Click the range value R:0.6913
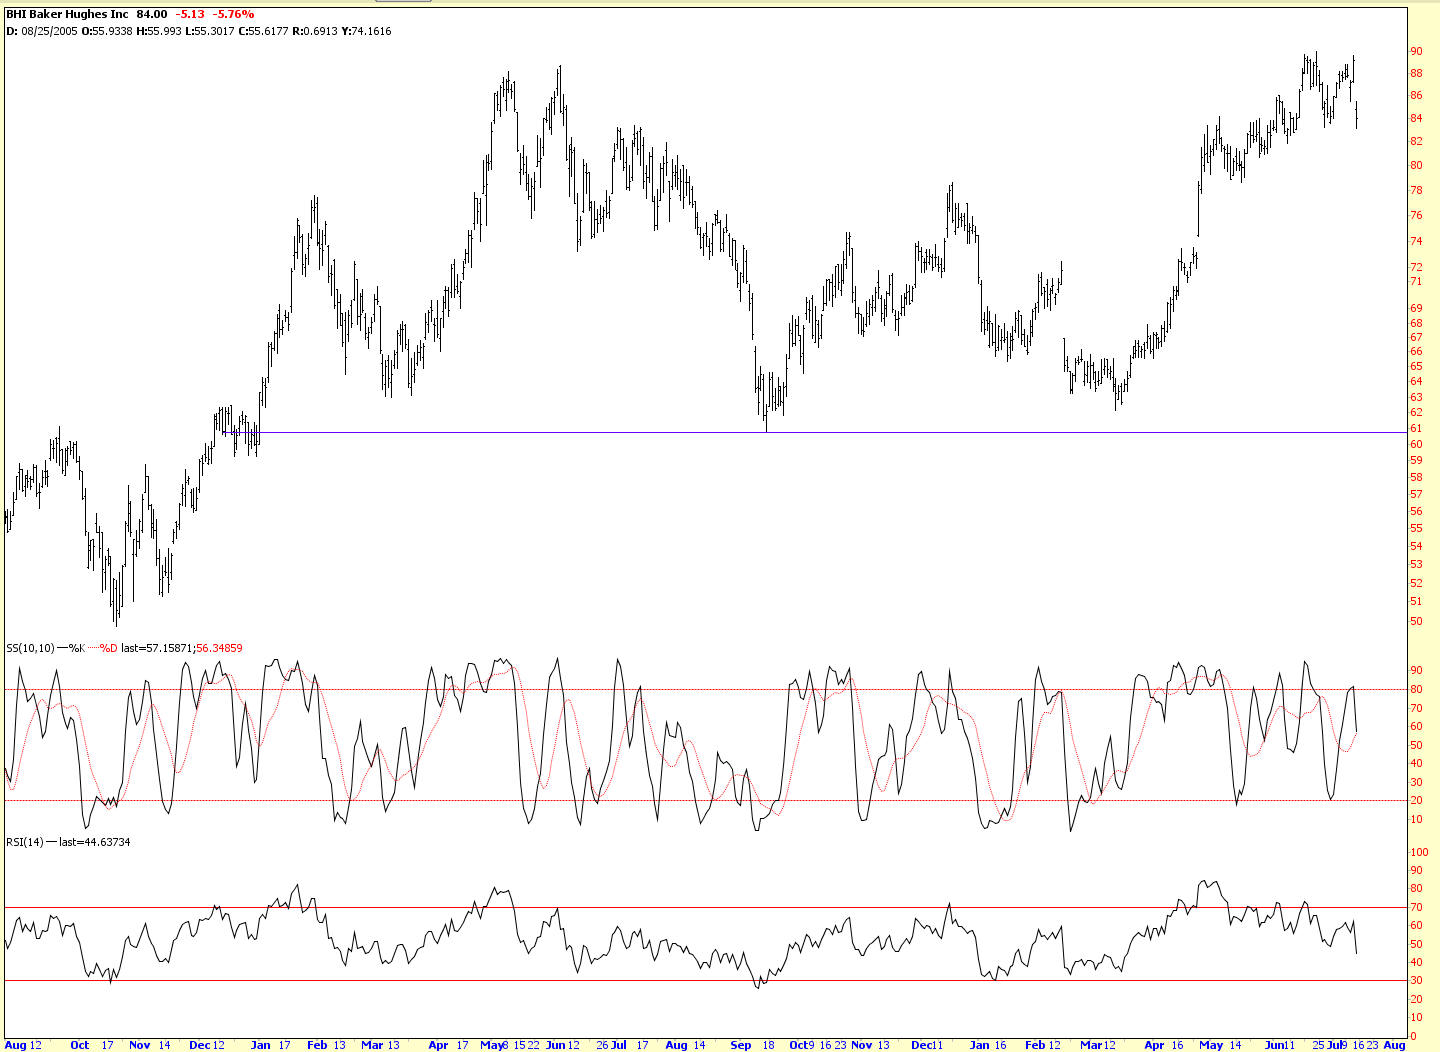Screen dimensions: 1440x1052 315,31
